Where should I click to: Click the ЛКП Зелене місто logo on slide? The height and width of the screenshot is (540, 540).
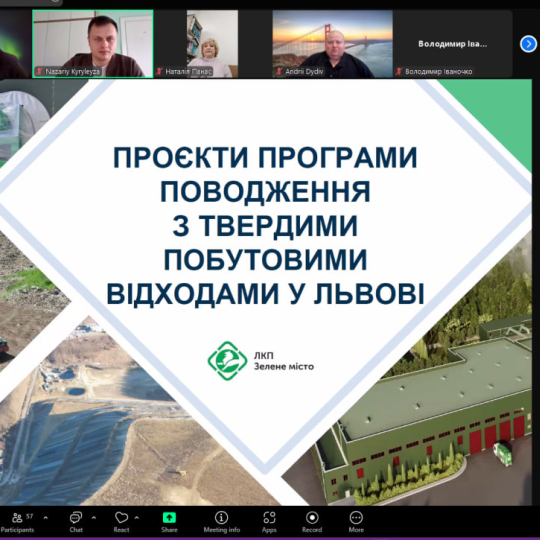[261, 361]
